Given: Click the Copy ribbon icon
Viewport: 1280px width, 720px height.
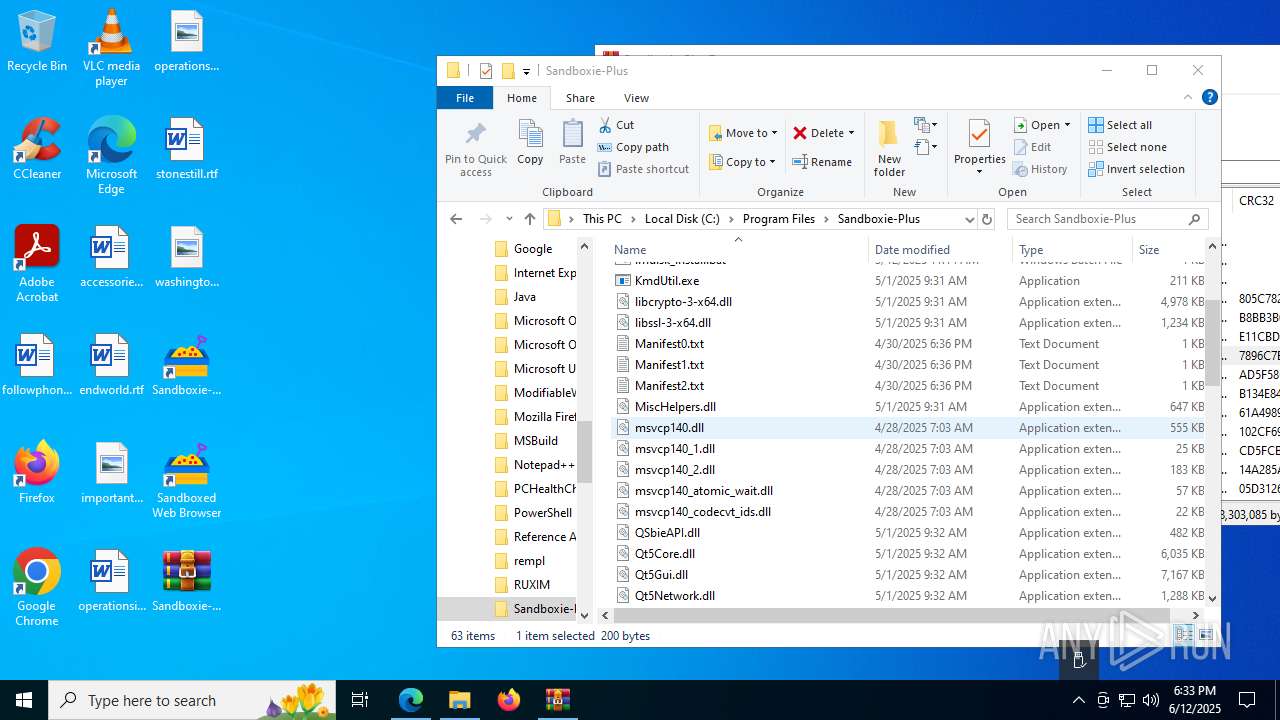Looking at the screenshot, I should [530, 142].
